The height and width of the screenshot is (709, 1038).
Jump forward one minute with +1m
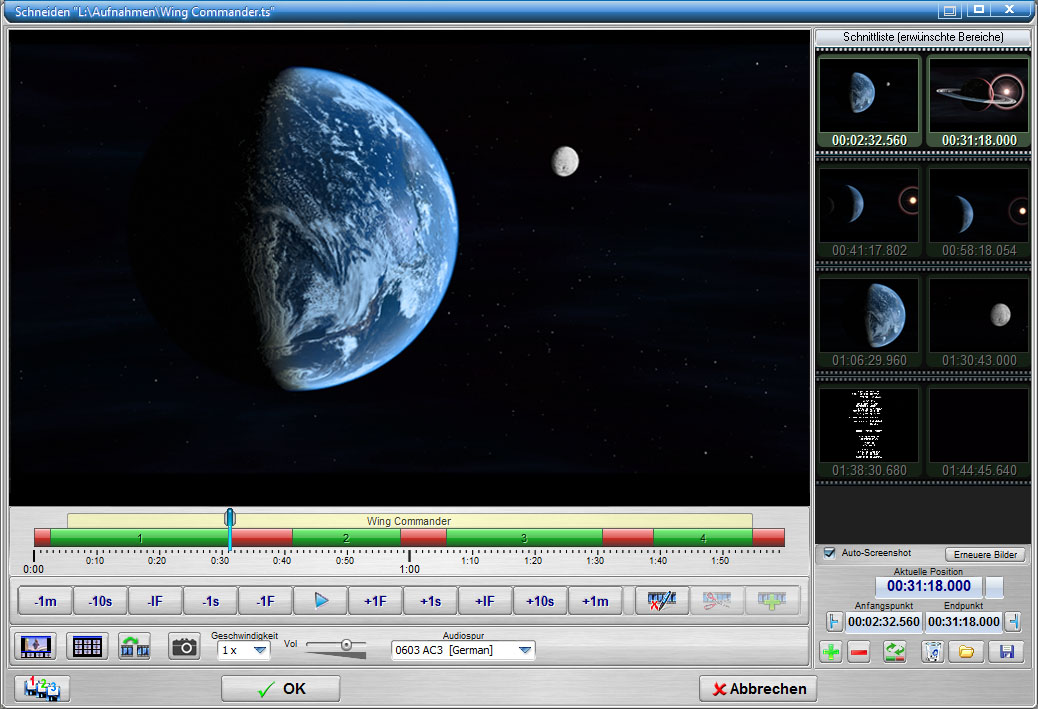click(595, 601)
